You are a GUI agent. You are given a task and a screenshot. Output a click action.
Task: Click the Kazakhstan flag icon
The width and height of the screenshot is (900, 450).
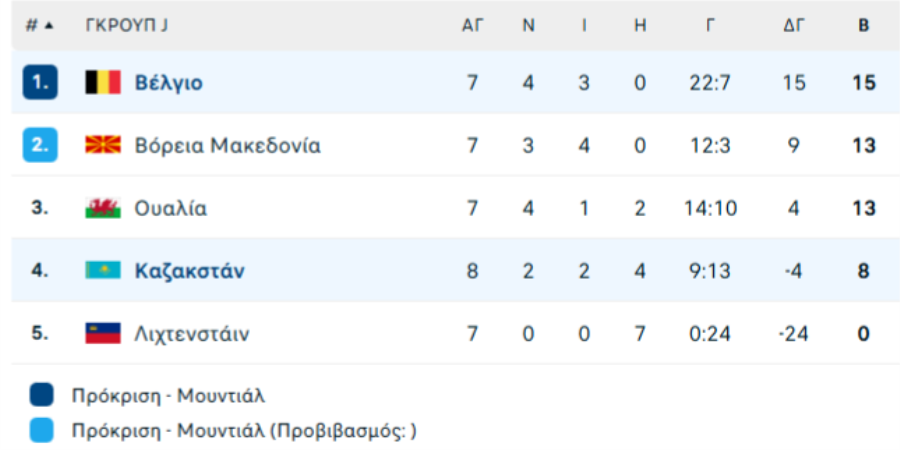pos(103,271)
